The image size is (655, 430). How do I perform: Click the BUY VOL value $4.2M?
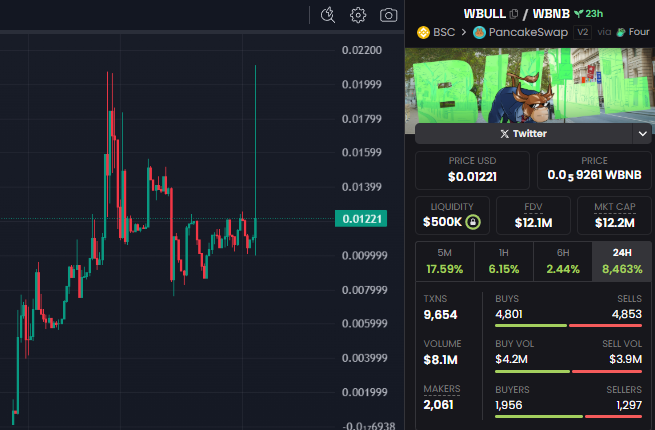click(x=511, y=359)
